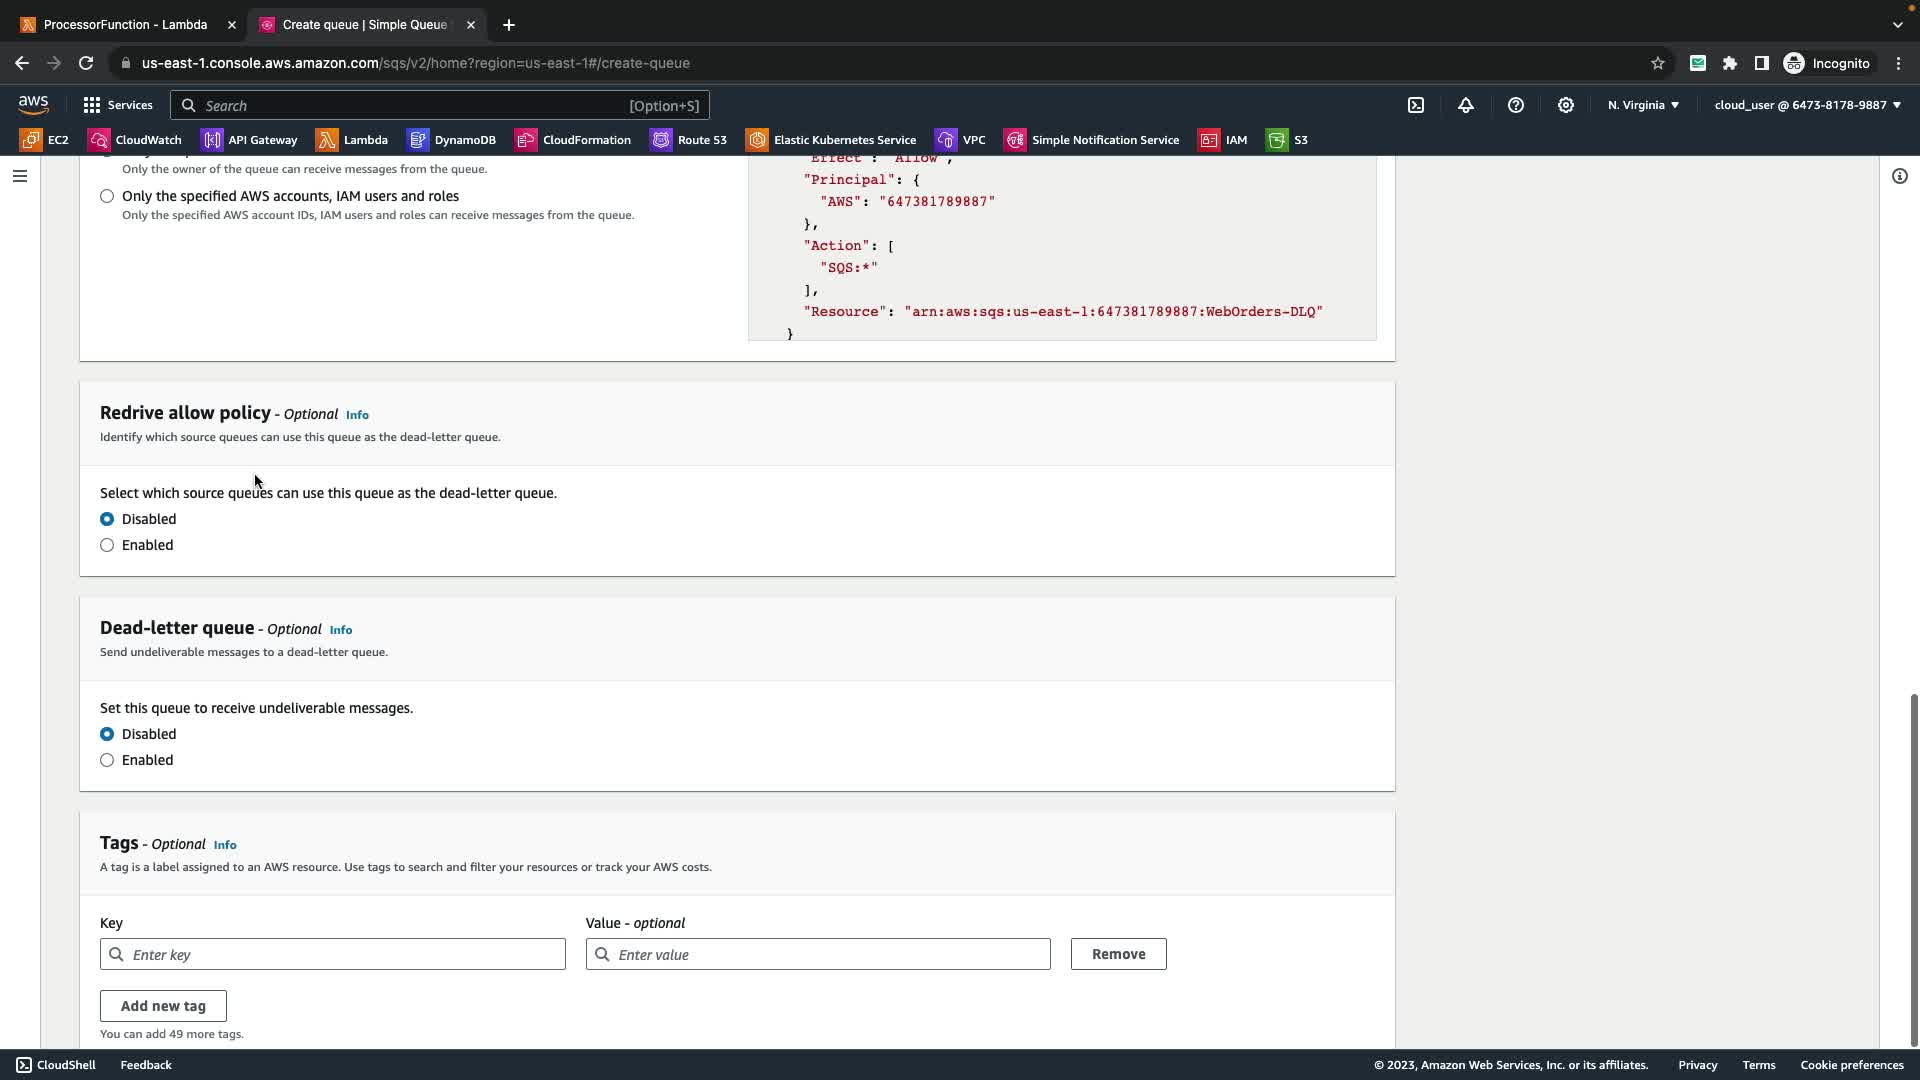Open the right-side info panel icon
The image size is (1920, 1080).
(1899, 176)
